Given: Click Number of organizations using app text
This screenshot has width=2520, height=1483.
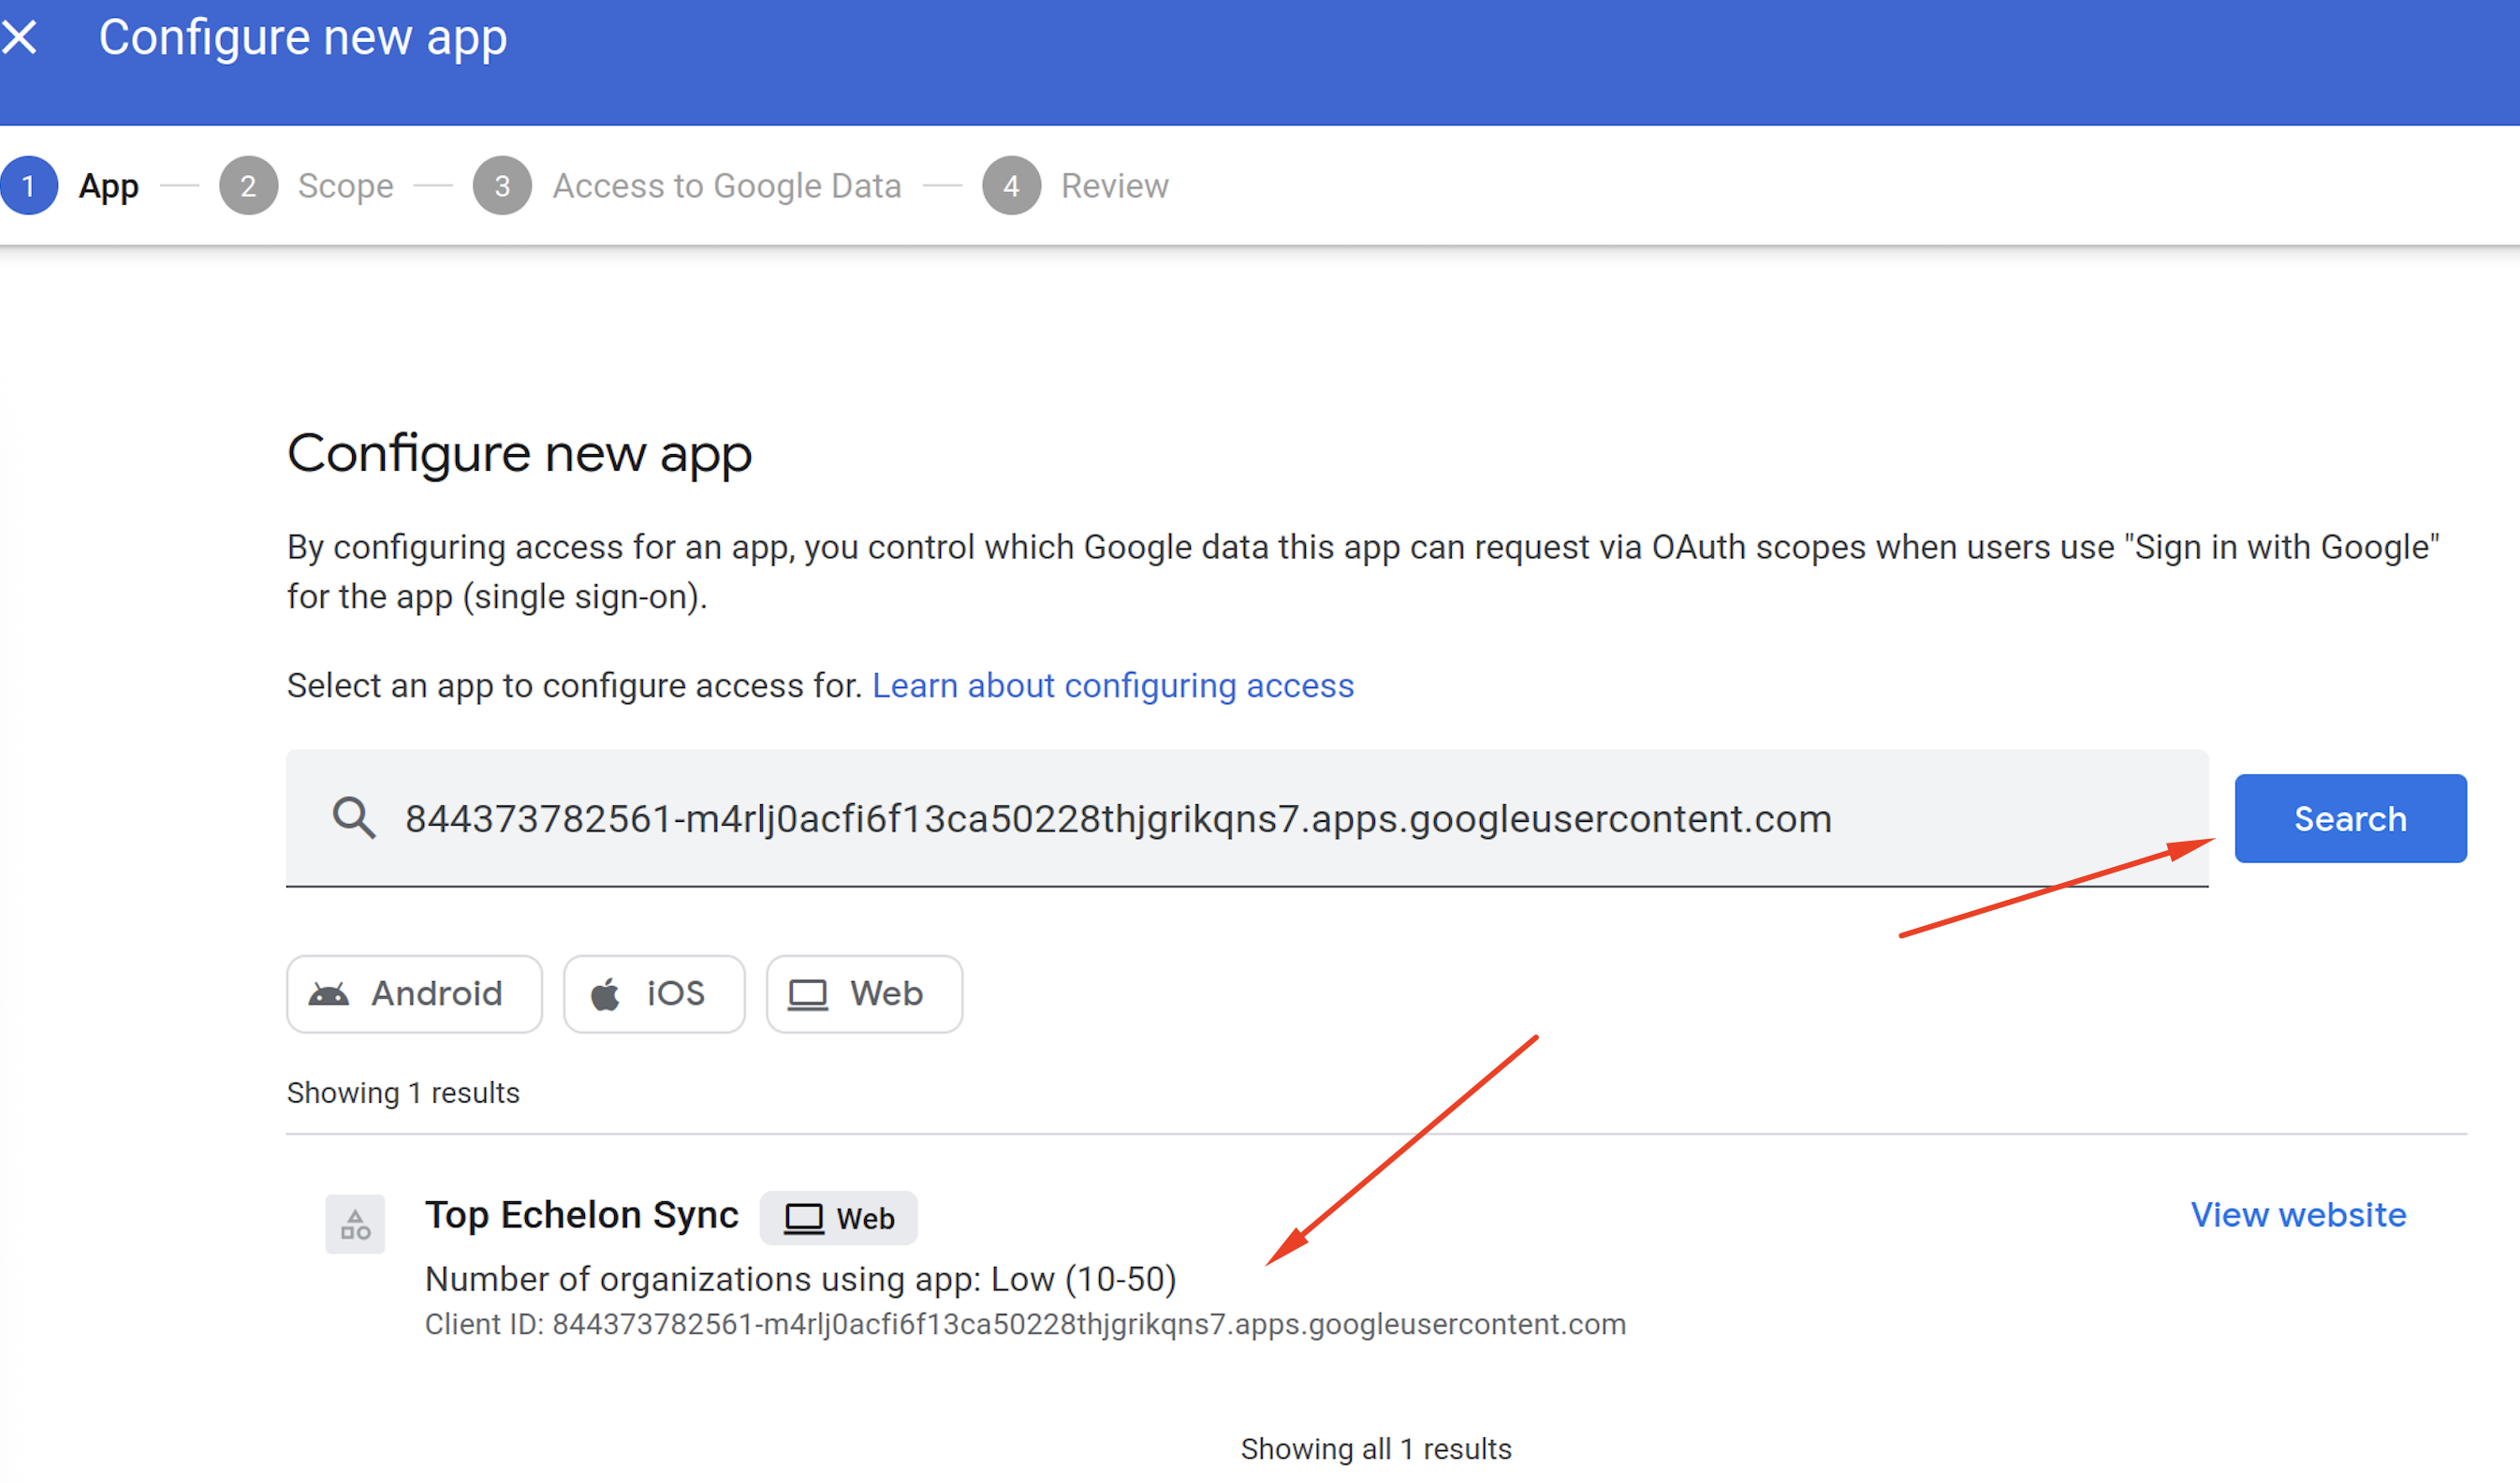Looking at the screenshot, I should coord(801,1280).
